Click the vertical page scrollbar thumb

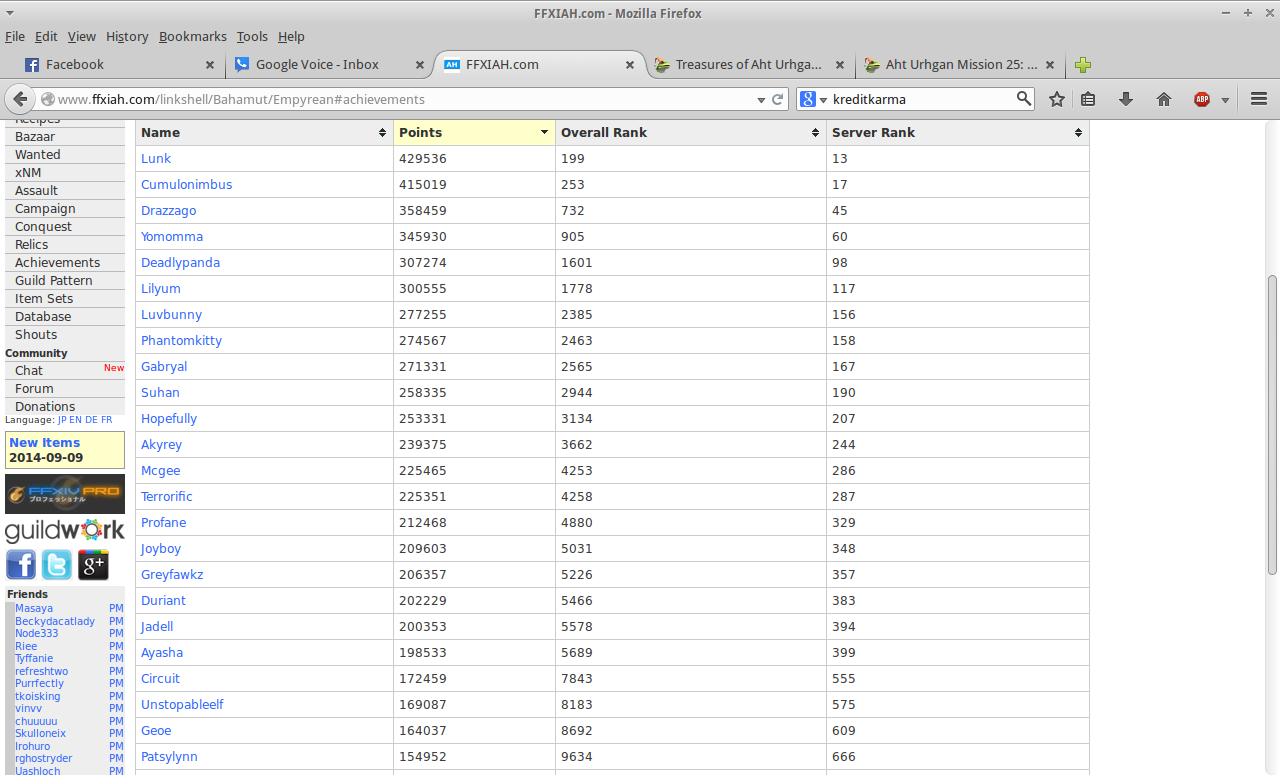pyautogui.click(x=1272, y=425)
